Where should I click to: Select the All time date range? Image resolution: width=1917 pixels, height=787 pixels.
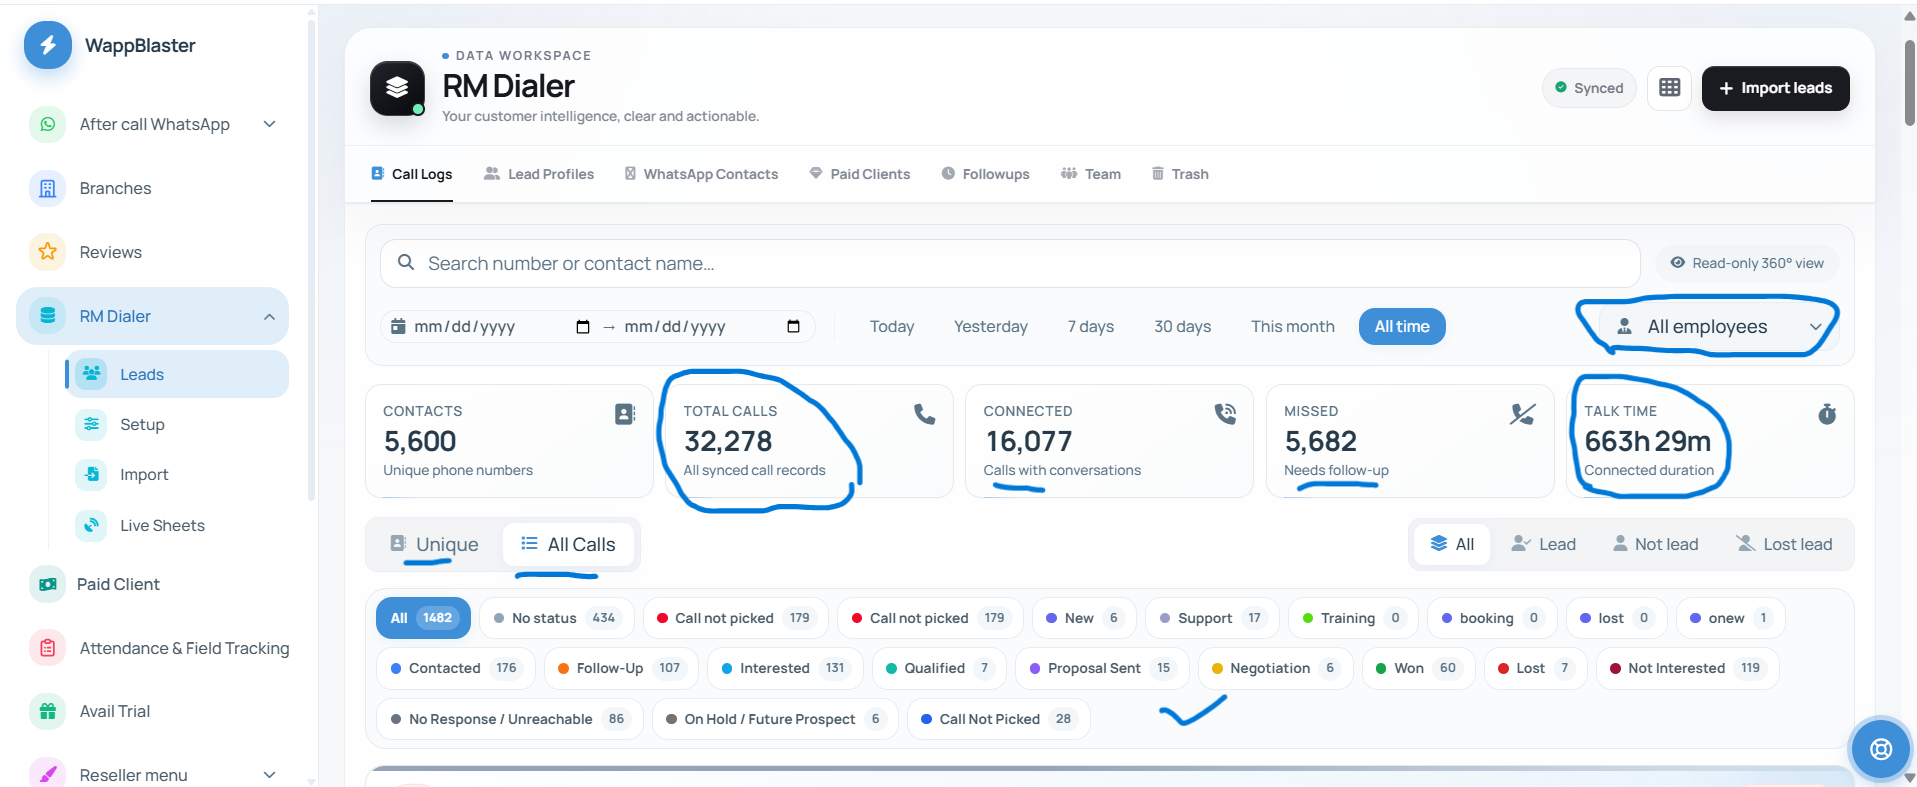click(x=1402, y=327)
